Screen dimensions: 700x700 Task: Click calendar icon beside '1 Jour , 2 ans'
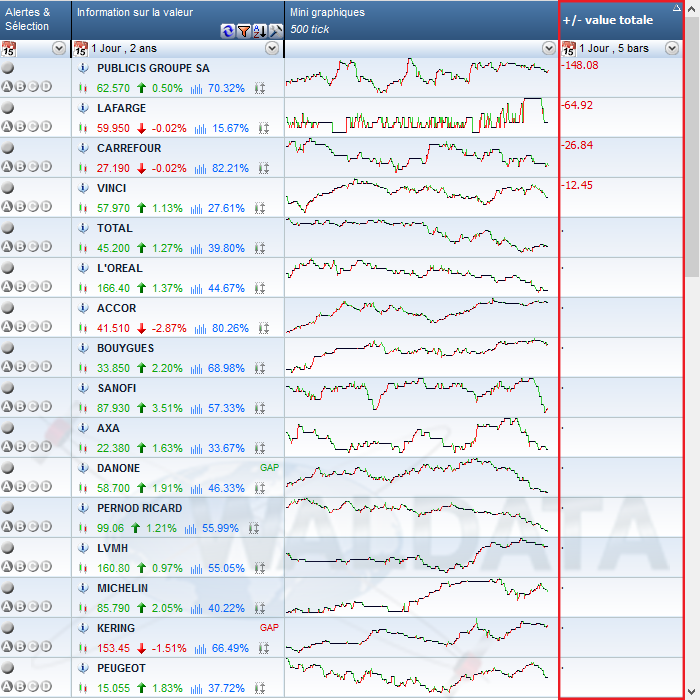coord(80,49)
